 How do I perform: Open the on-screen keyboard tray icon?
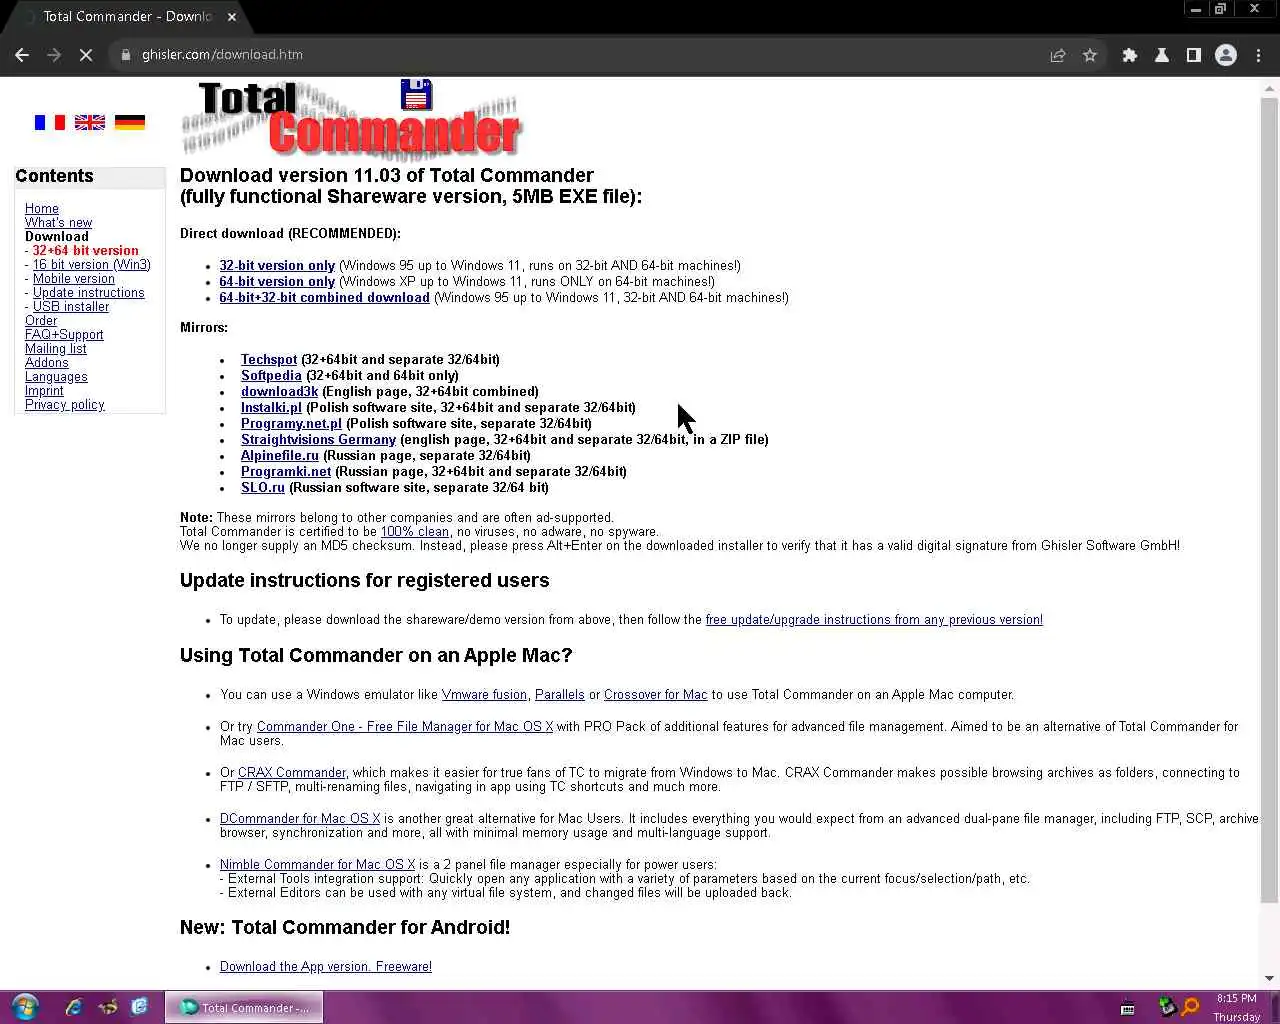click(1128, 1007)
